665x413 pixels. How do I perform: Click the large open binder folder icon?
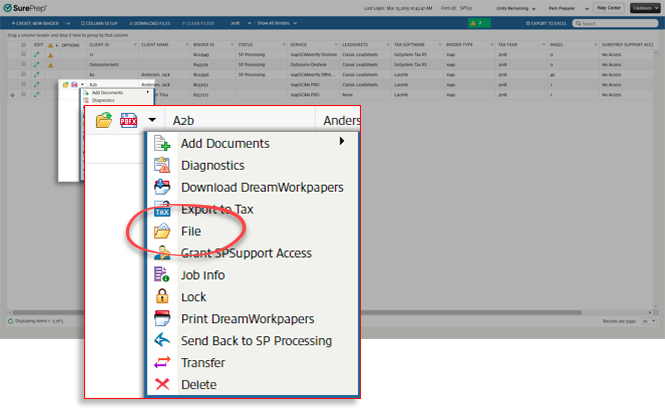tap(103, 120)
